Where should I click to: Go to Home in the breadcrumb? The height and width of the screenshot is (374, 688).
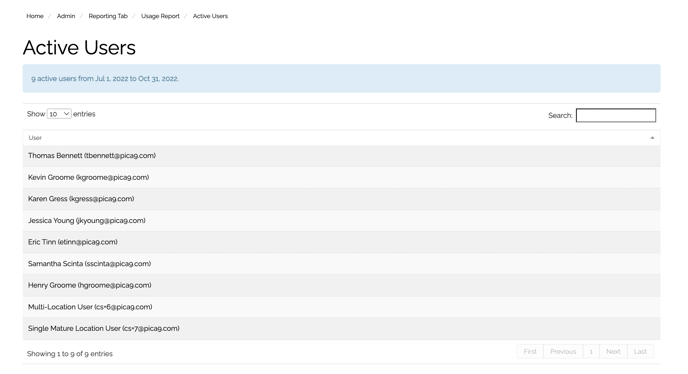[35, 16]
